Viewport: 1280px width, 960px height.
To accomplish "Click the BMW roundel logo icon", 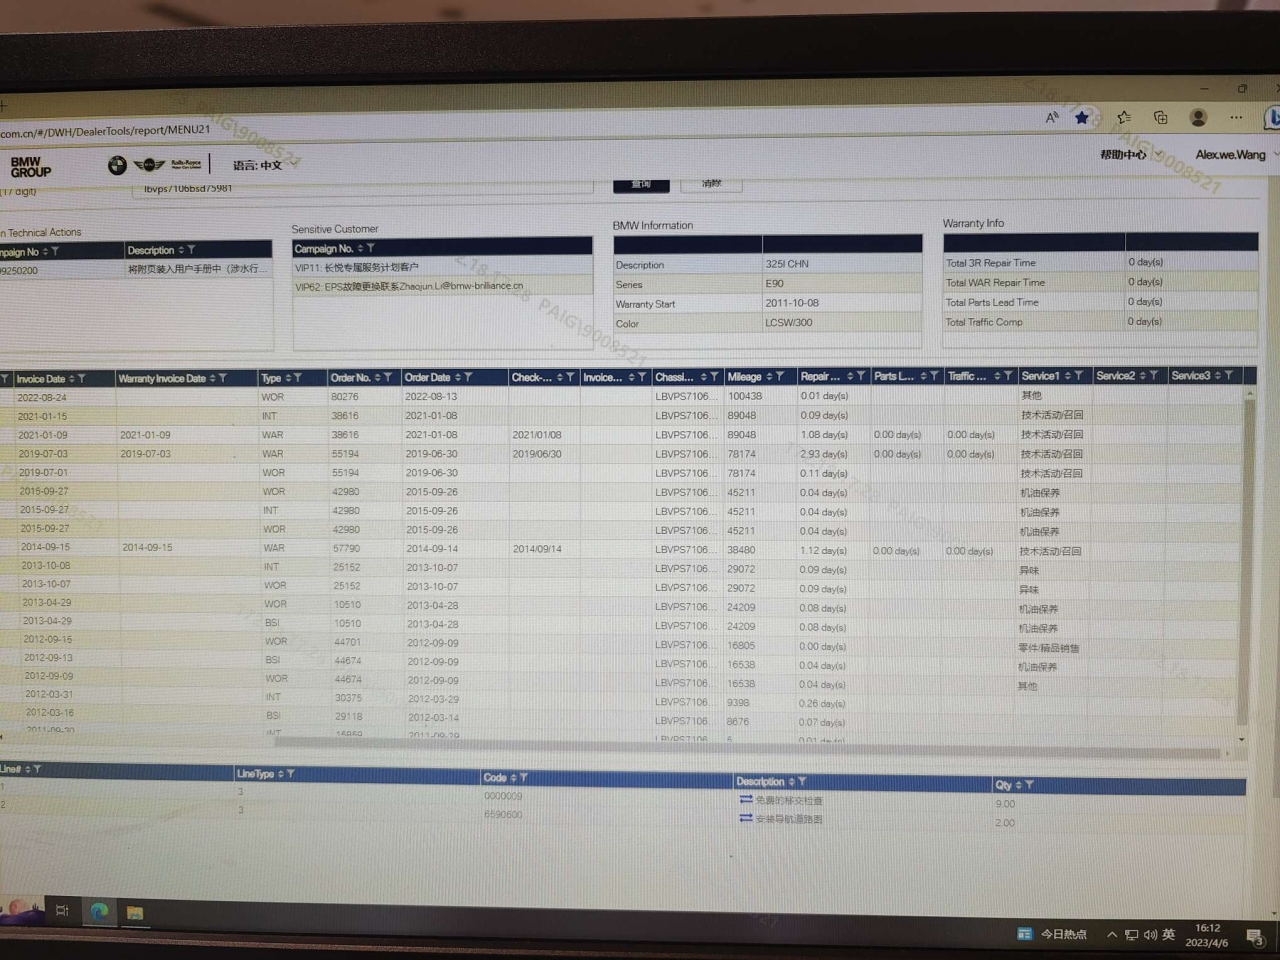I will click(117, 165).
